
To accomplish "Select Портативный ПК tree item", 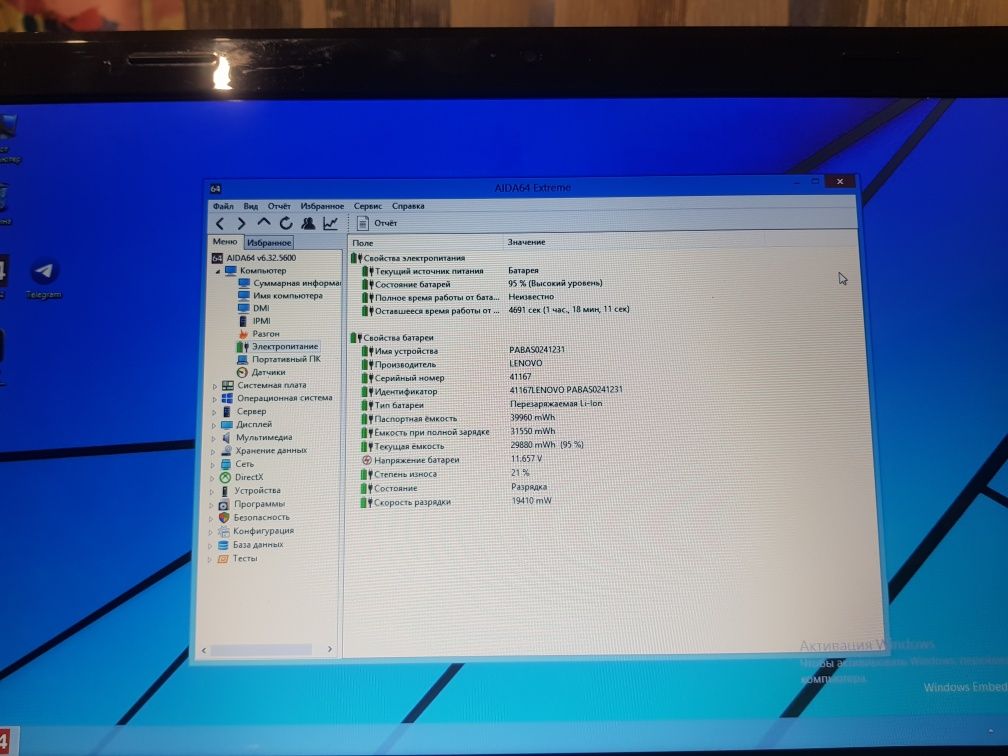I will pos(278,359).
